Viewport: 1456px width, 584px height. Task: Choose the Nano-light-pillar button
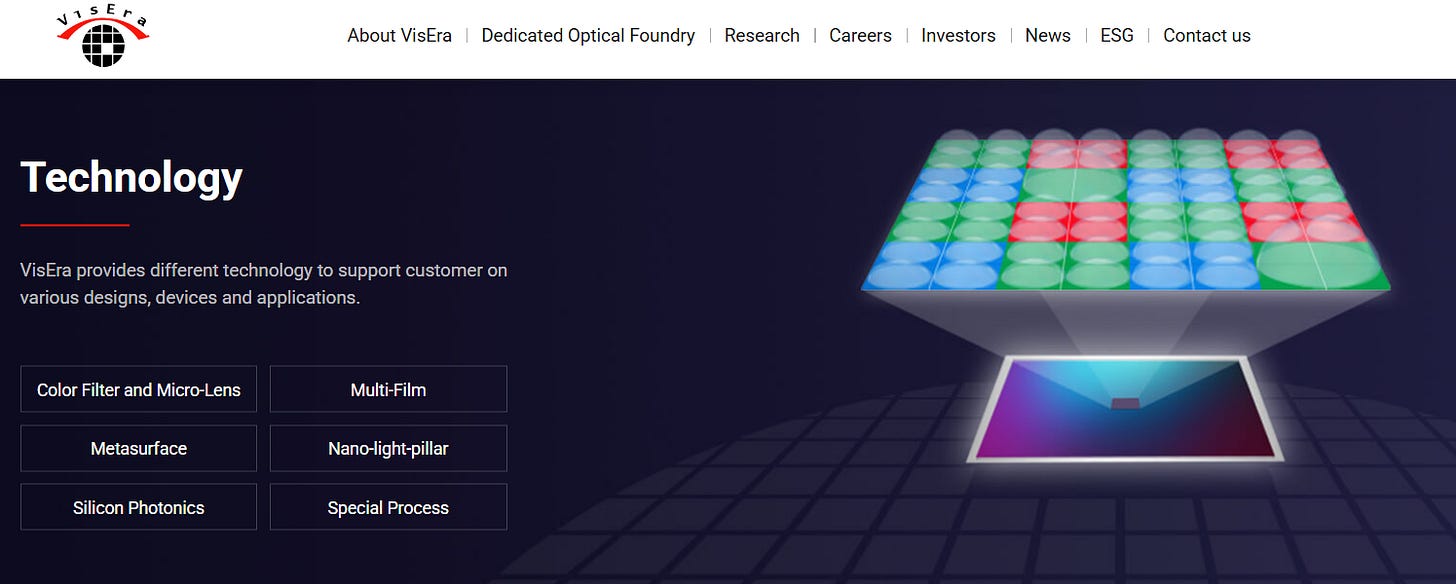(x=388, y=448)
